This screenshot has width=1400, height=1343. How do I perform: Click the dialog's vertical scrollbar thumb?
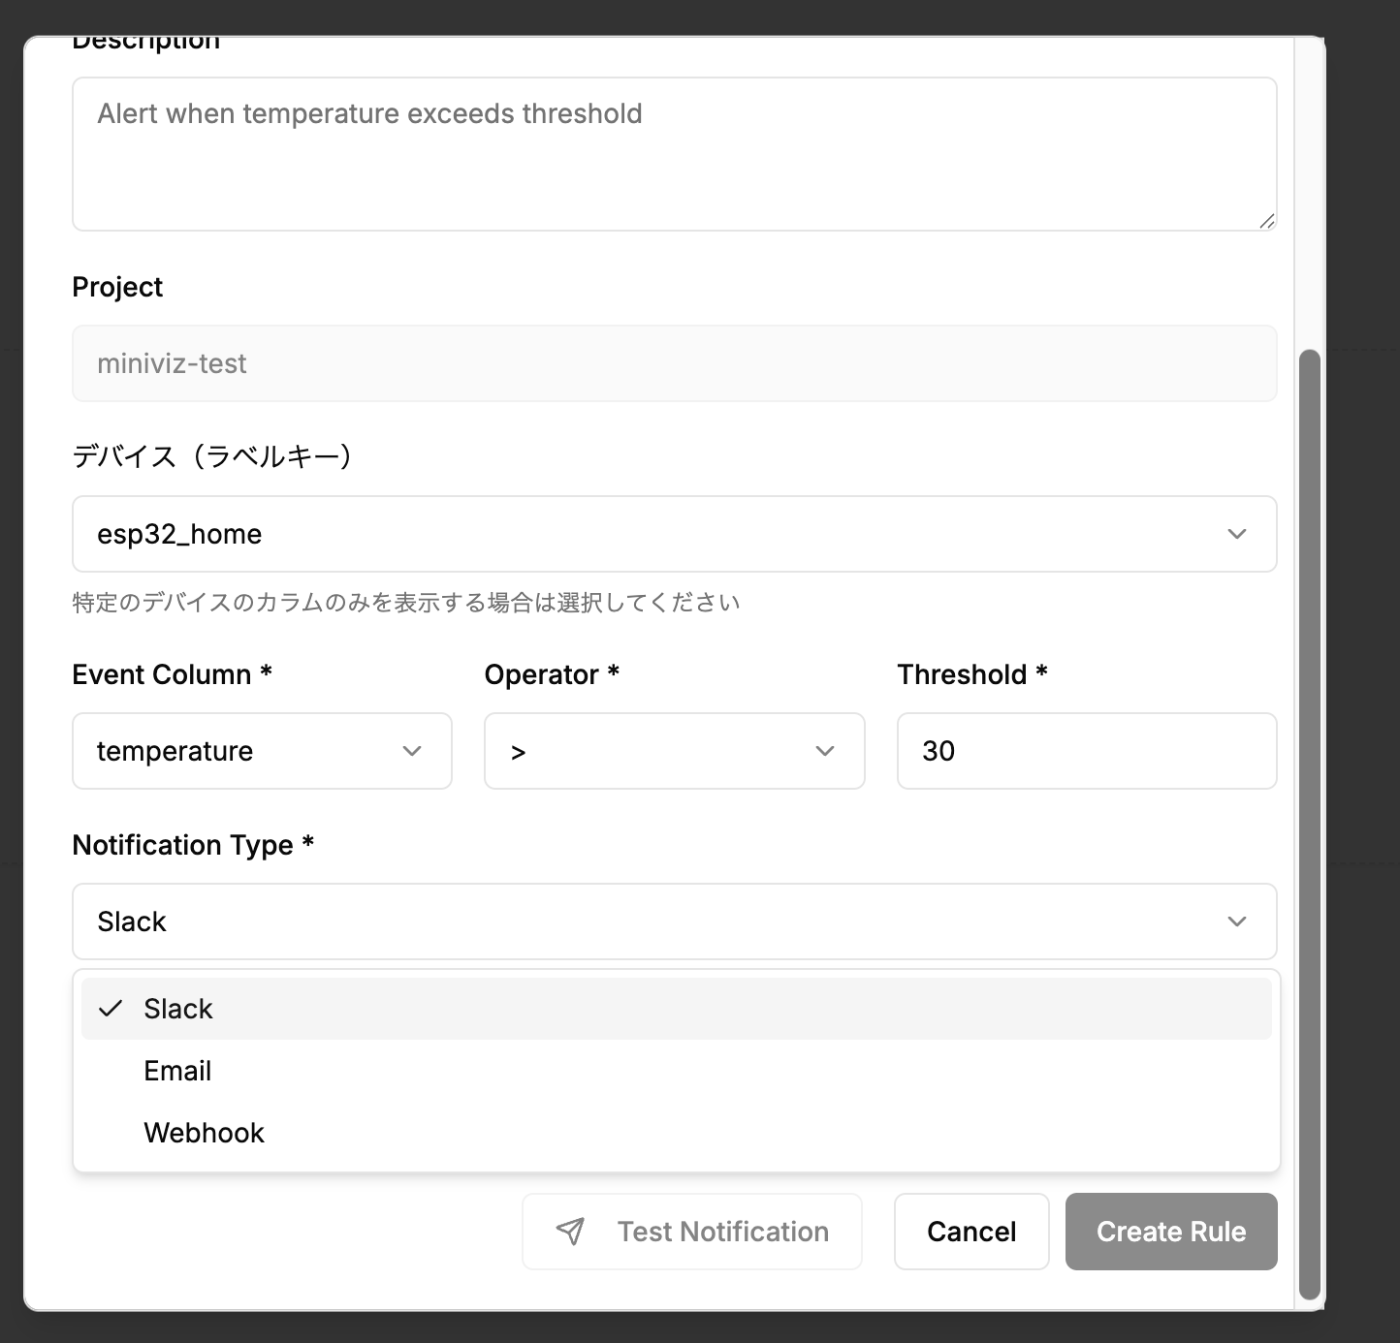(1309, 820)
